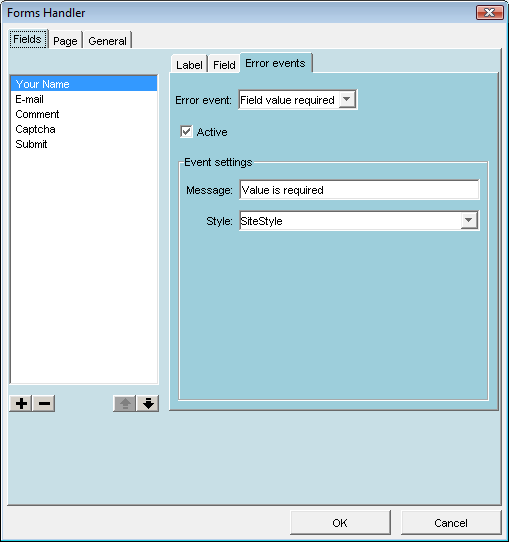
Task: Confirm with the OK button
Action: coord(340,523)
